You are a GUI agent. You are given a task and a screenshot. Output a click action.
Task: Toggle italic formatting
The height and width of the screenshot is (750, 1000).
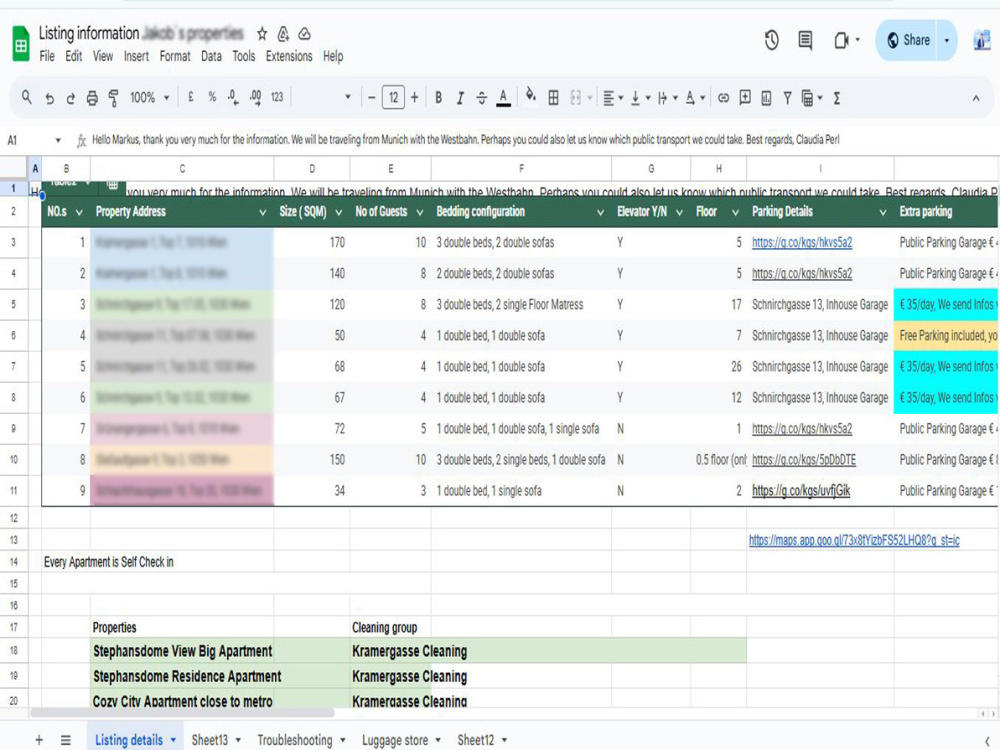tap(460, 98)
